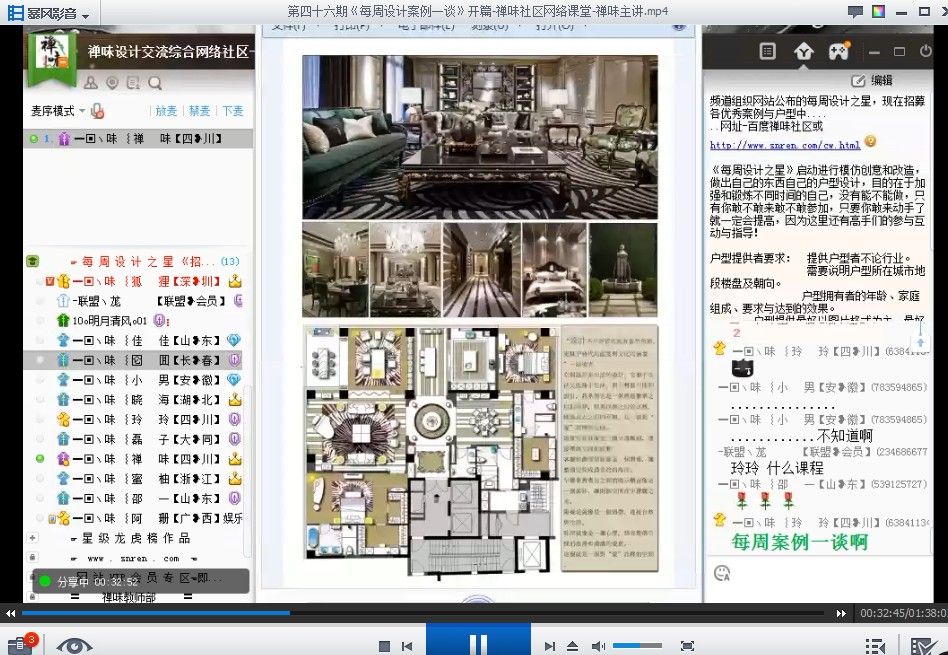The height and width of the screenshot is (655, 948).
Task: Click the 禁麦 link
Action: pos(200,111)
